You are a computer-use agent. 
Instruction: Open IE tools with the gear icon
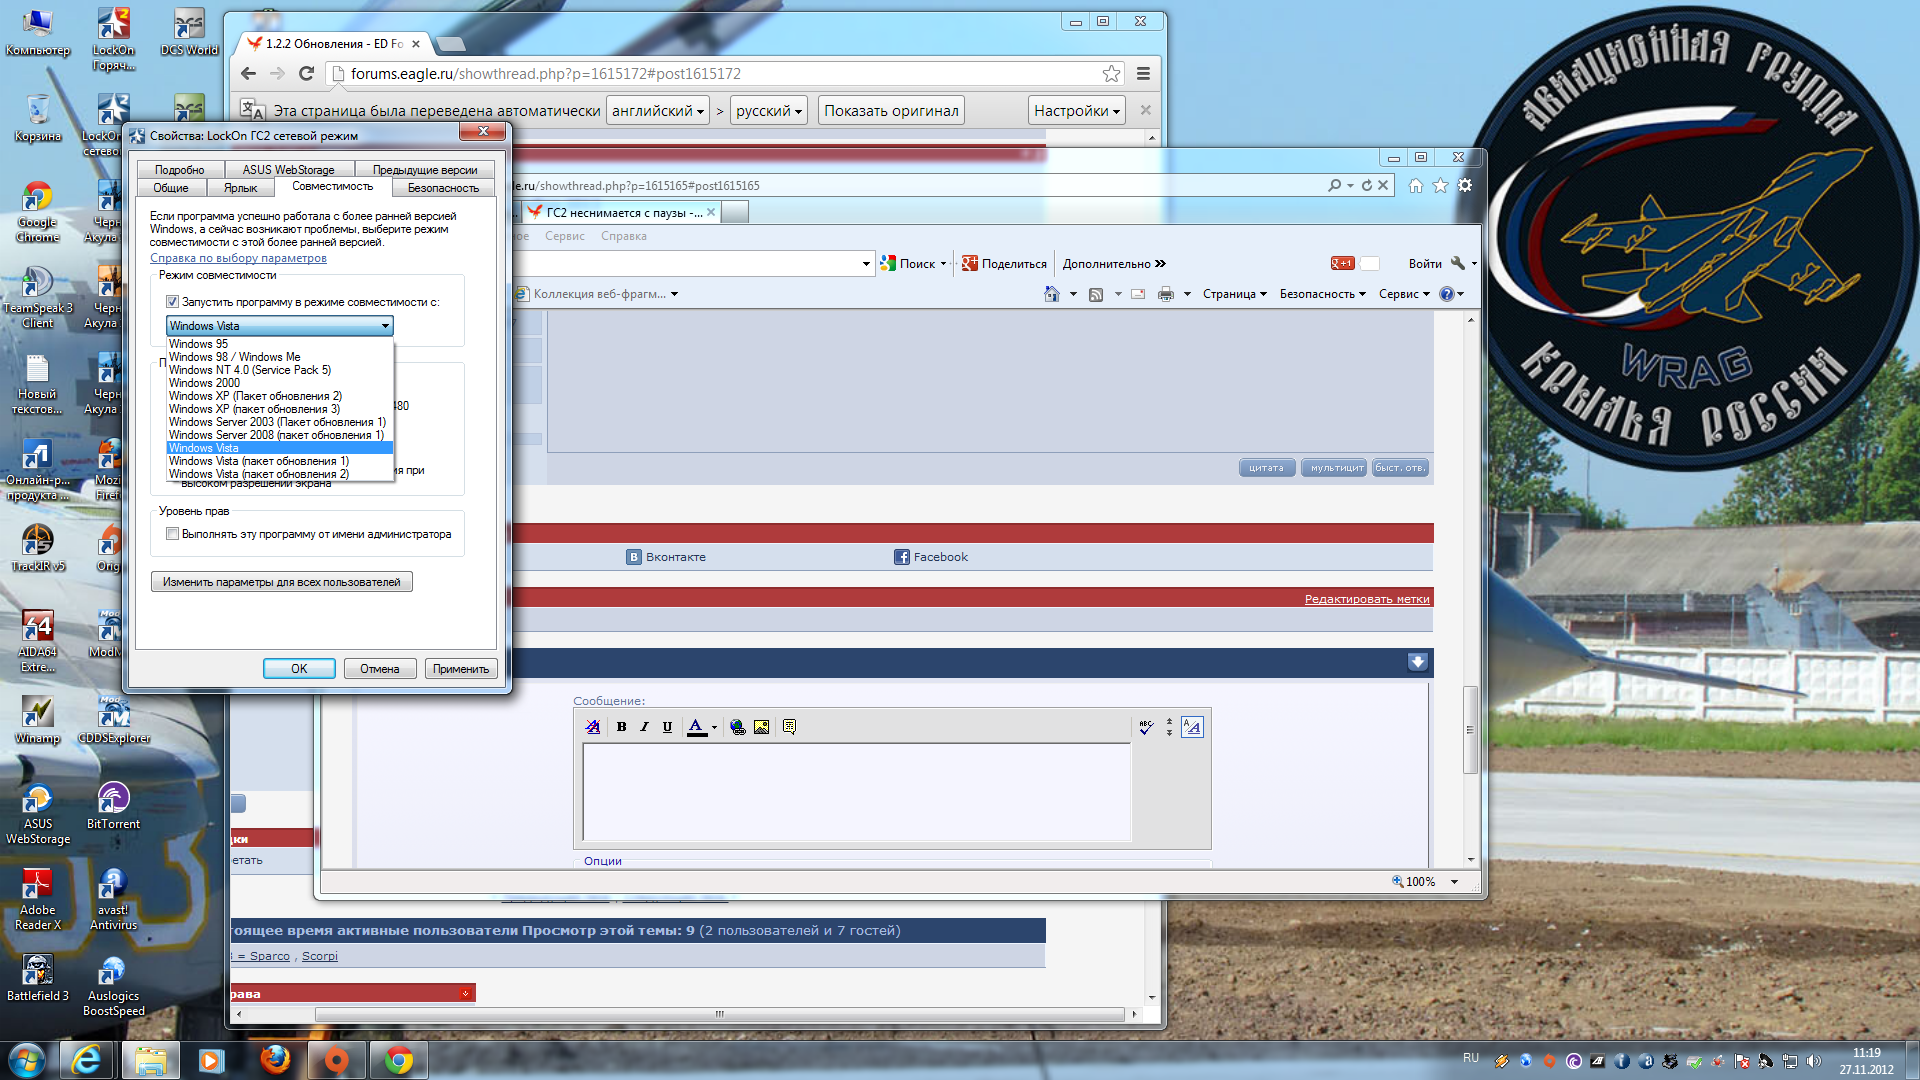[1465, 185]
